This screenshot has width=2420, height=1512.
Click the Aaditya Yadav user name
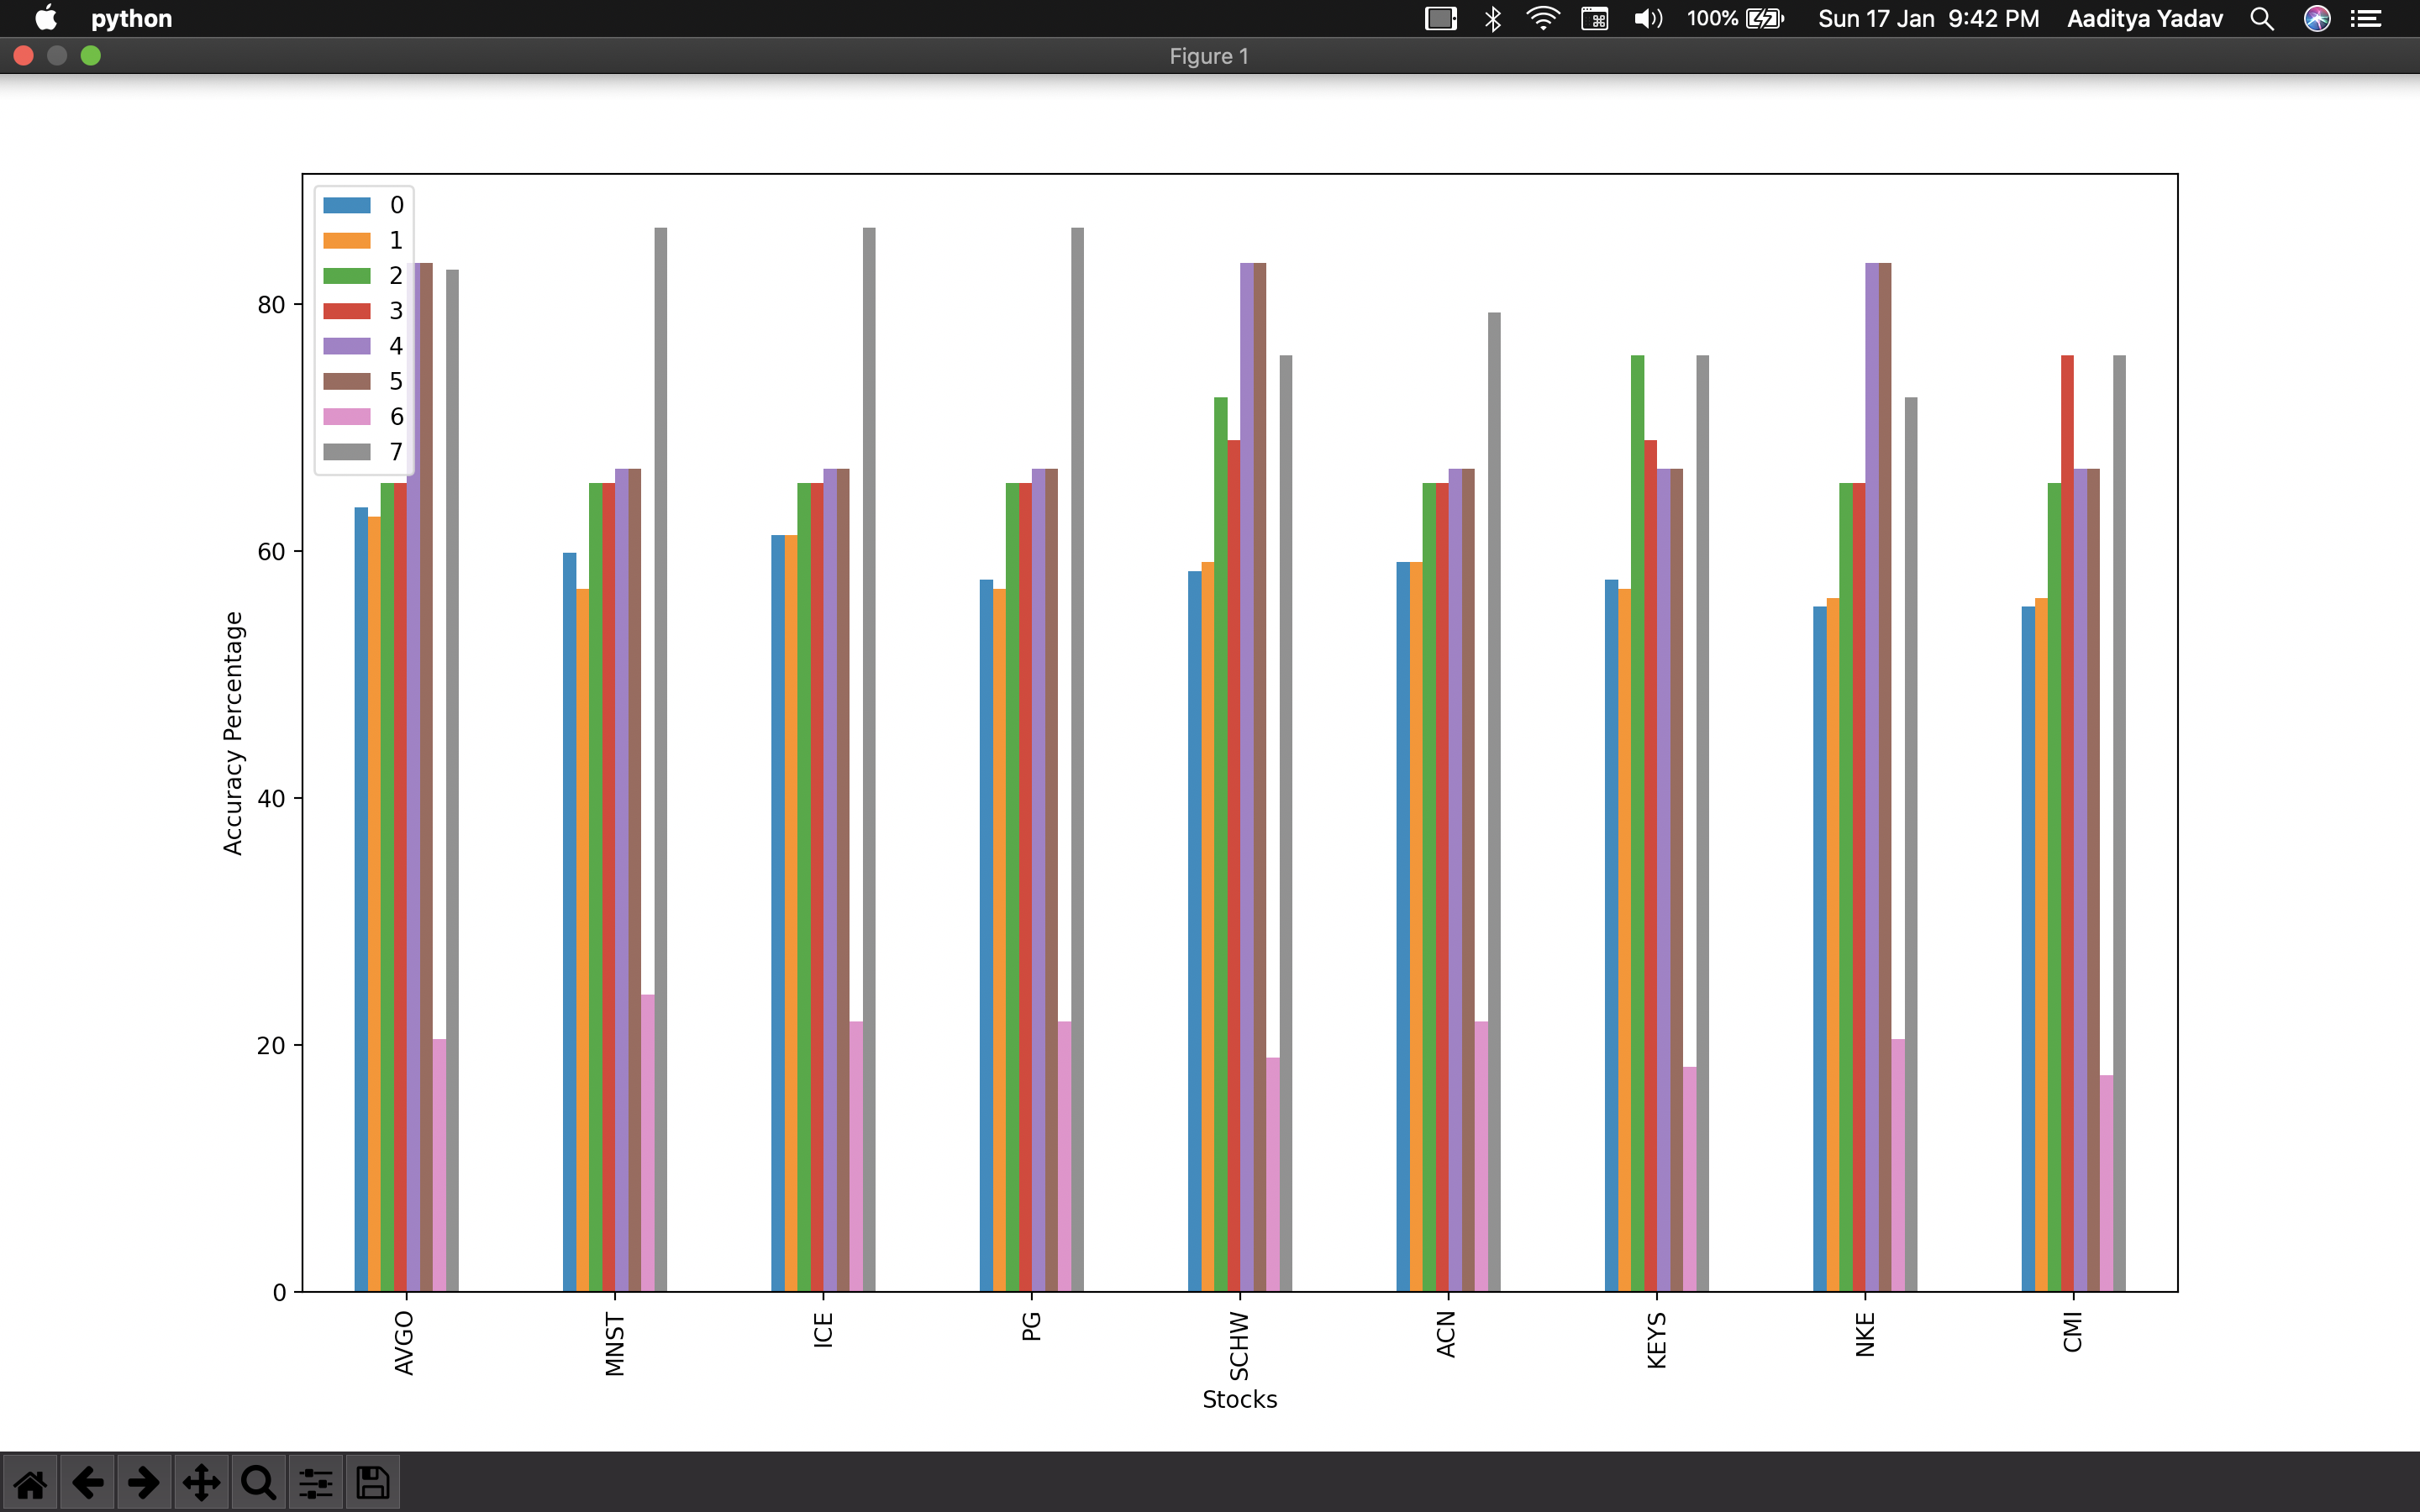(2144, 19)
